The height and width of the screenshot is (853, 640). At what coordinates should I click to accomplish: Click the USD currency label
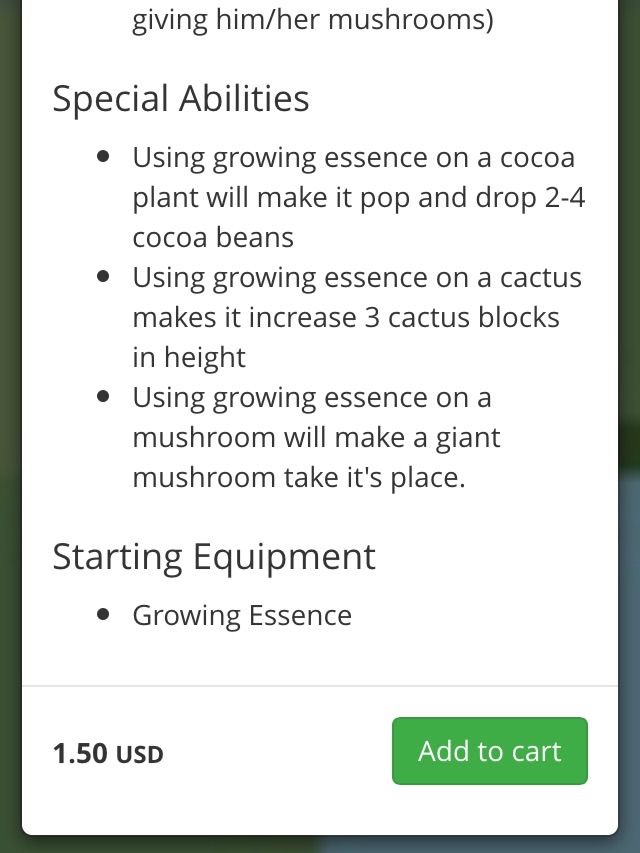tap(139, 755)
